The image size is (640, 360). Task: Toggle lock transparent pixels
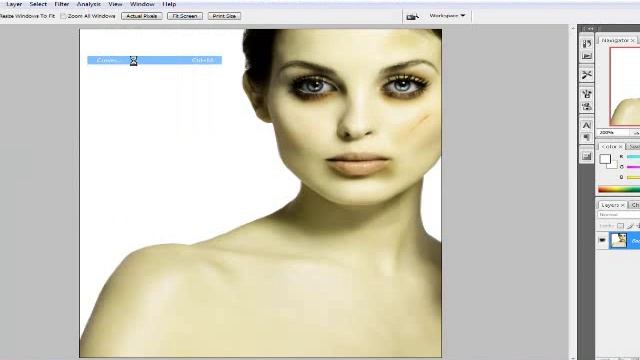620,226
